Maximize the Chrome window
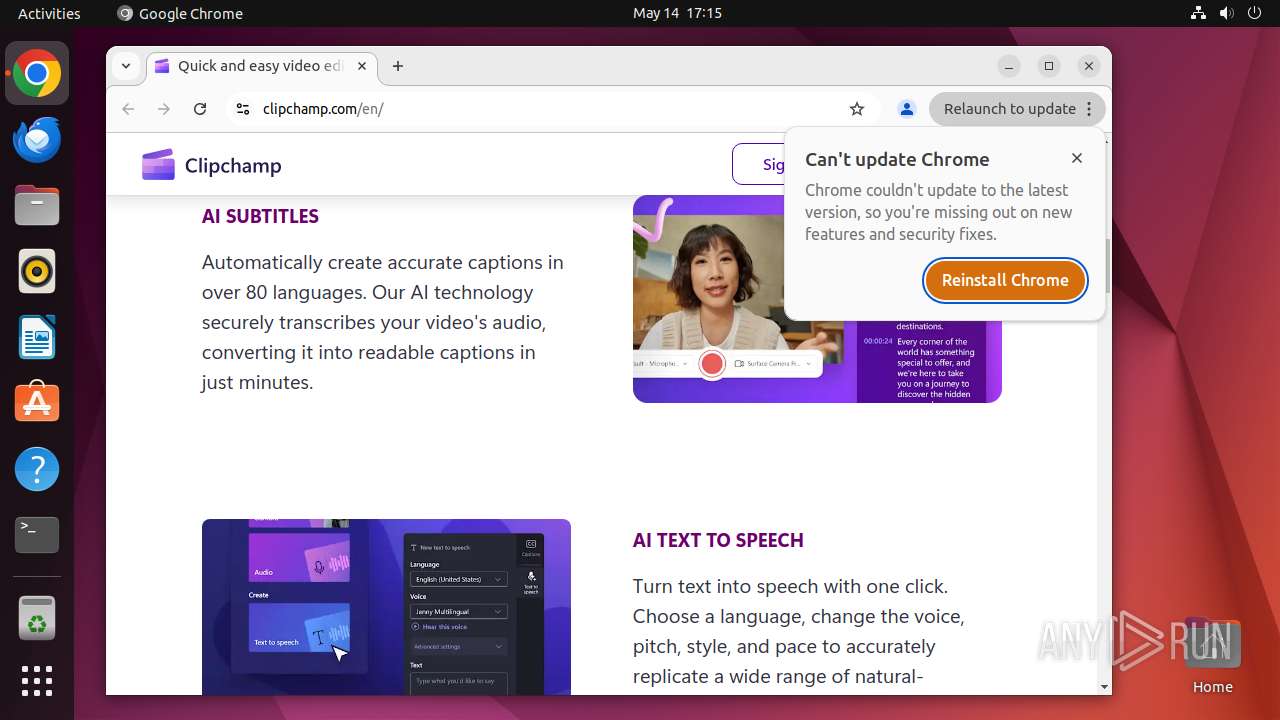Viewport: 1280px width, 720px height. (1049, 66)
